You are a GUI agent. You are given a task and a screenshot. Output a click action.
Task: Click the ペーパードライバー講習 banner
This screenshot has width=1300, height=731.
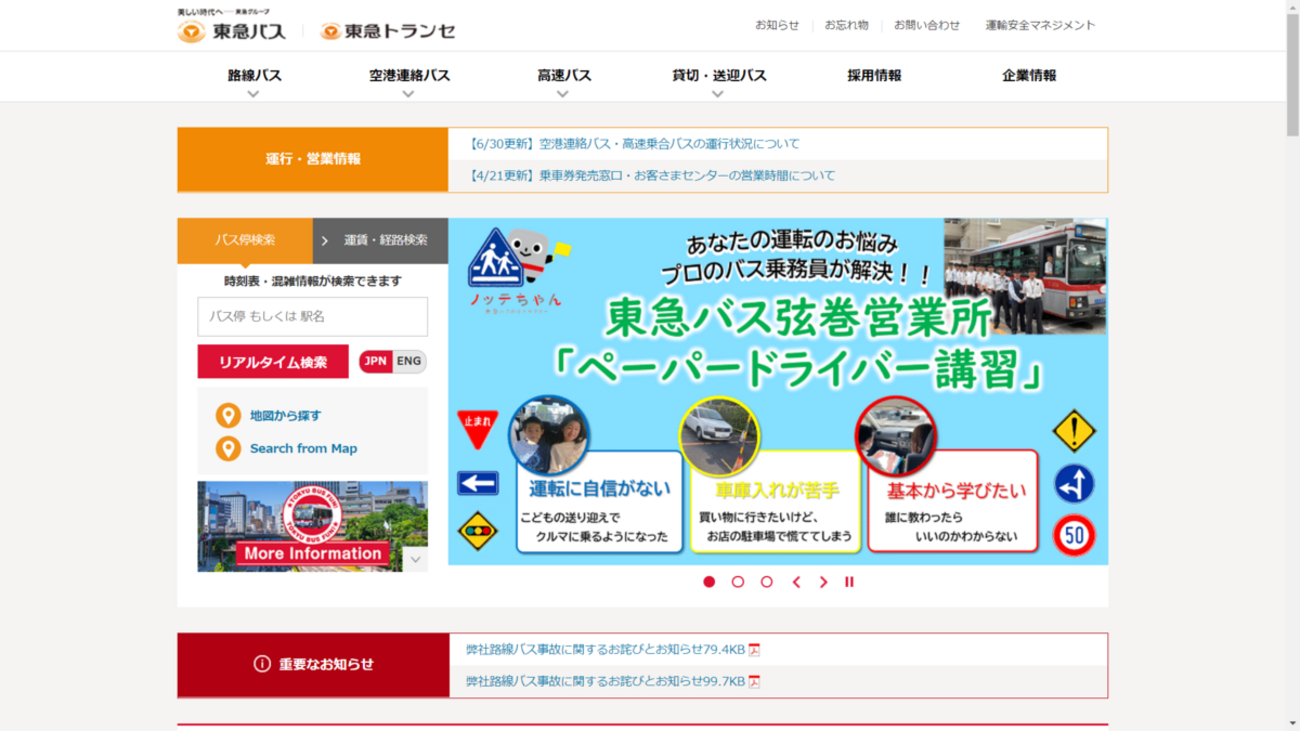(778, 392)
